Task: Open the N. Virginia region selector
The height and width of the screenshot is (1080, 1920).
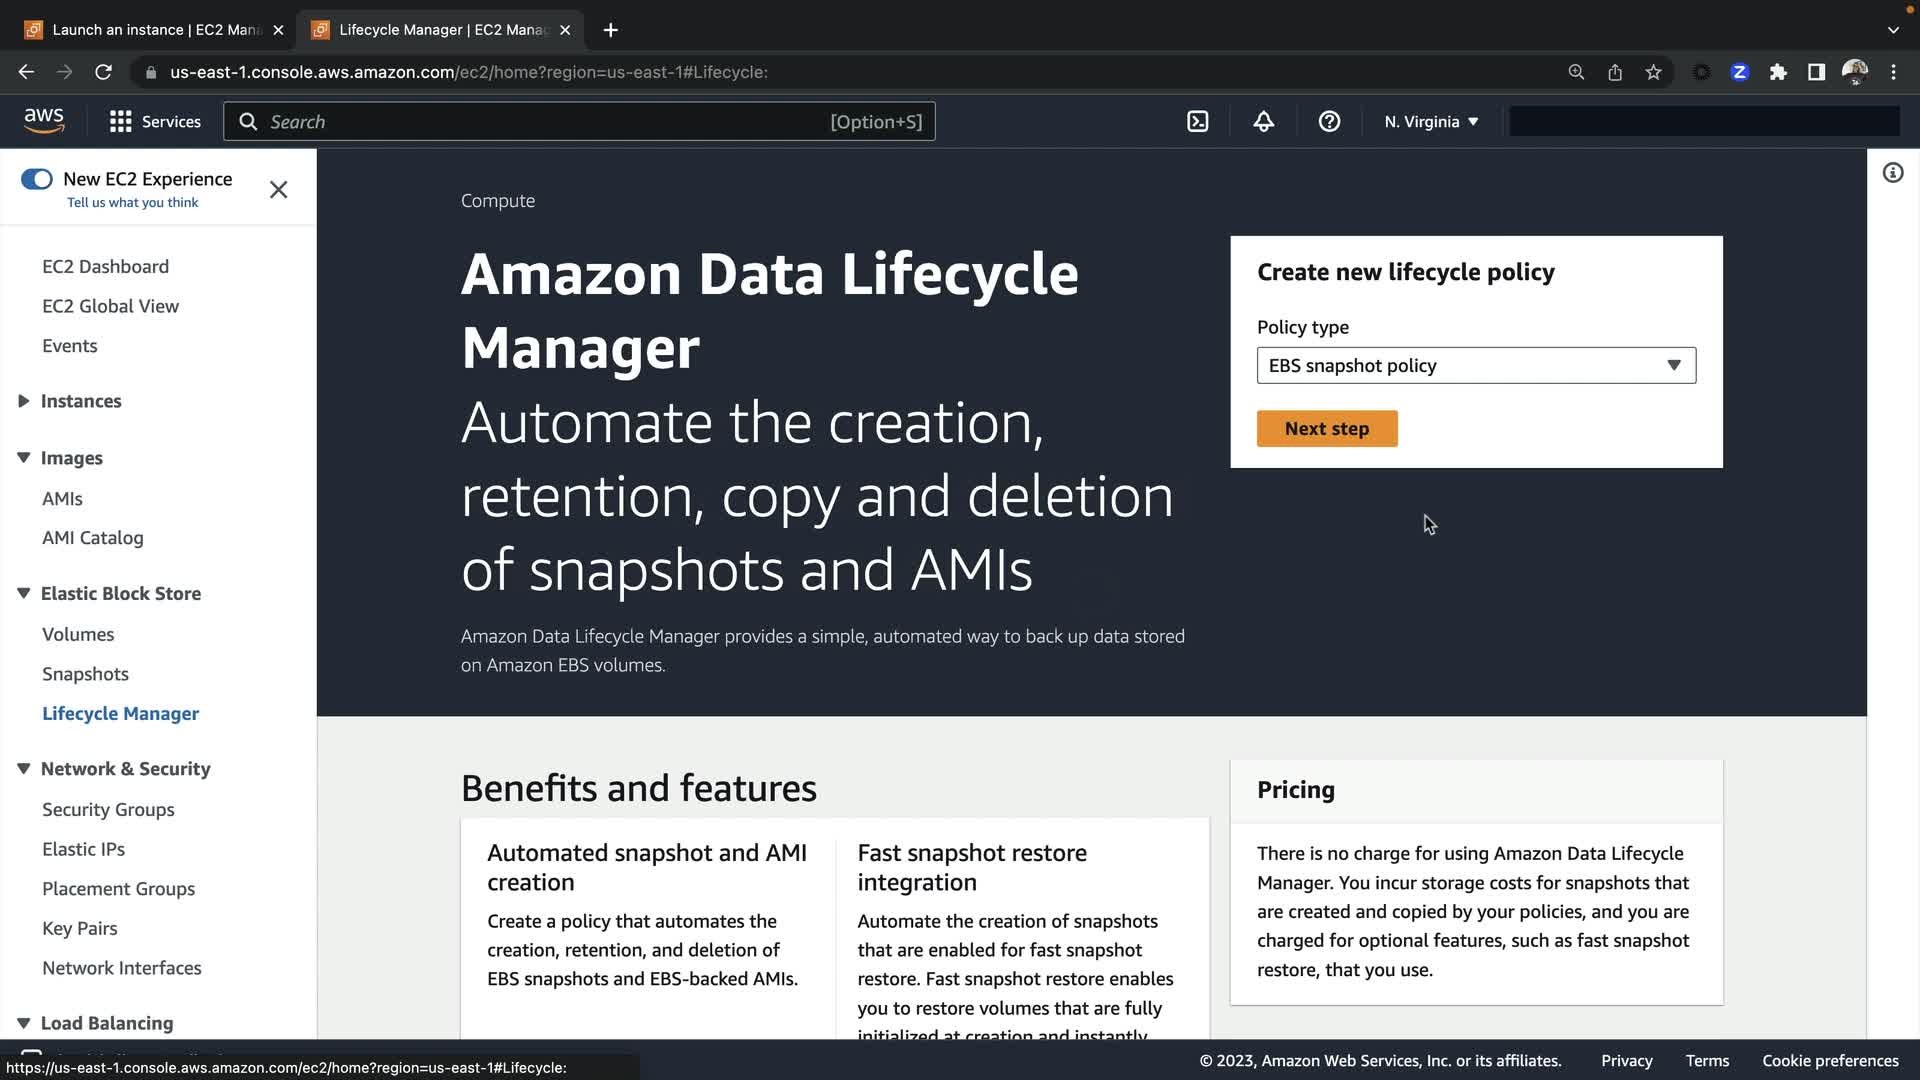Action: click(x=1430, y=121)
